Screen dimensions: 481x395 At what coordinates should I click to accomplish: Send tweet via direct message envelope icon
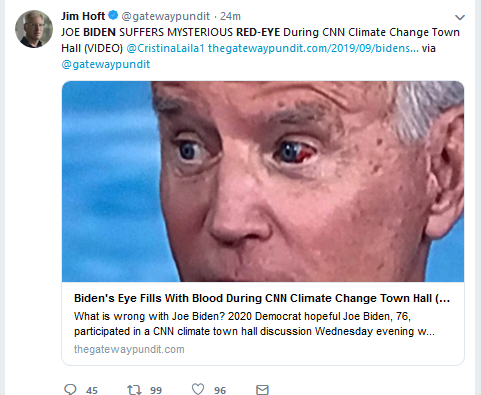tap(262, 390)
